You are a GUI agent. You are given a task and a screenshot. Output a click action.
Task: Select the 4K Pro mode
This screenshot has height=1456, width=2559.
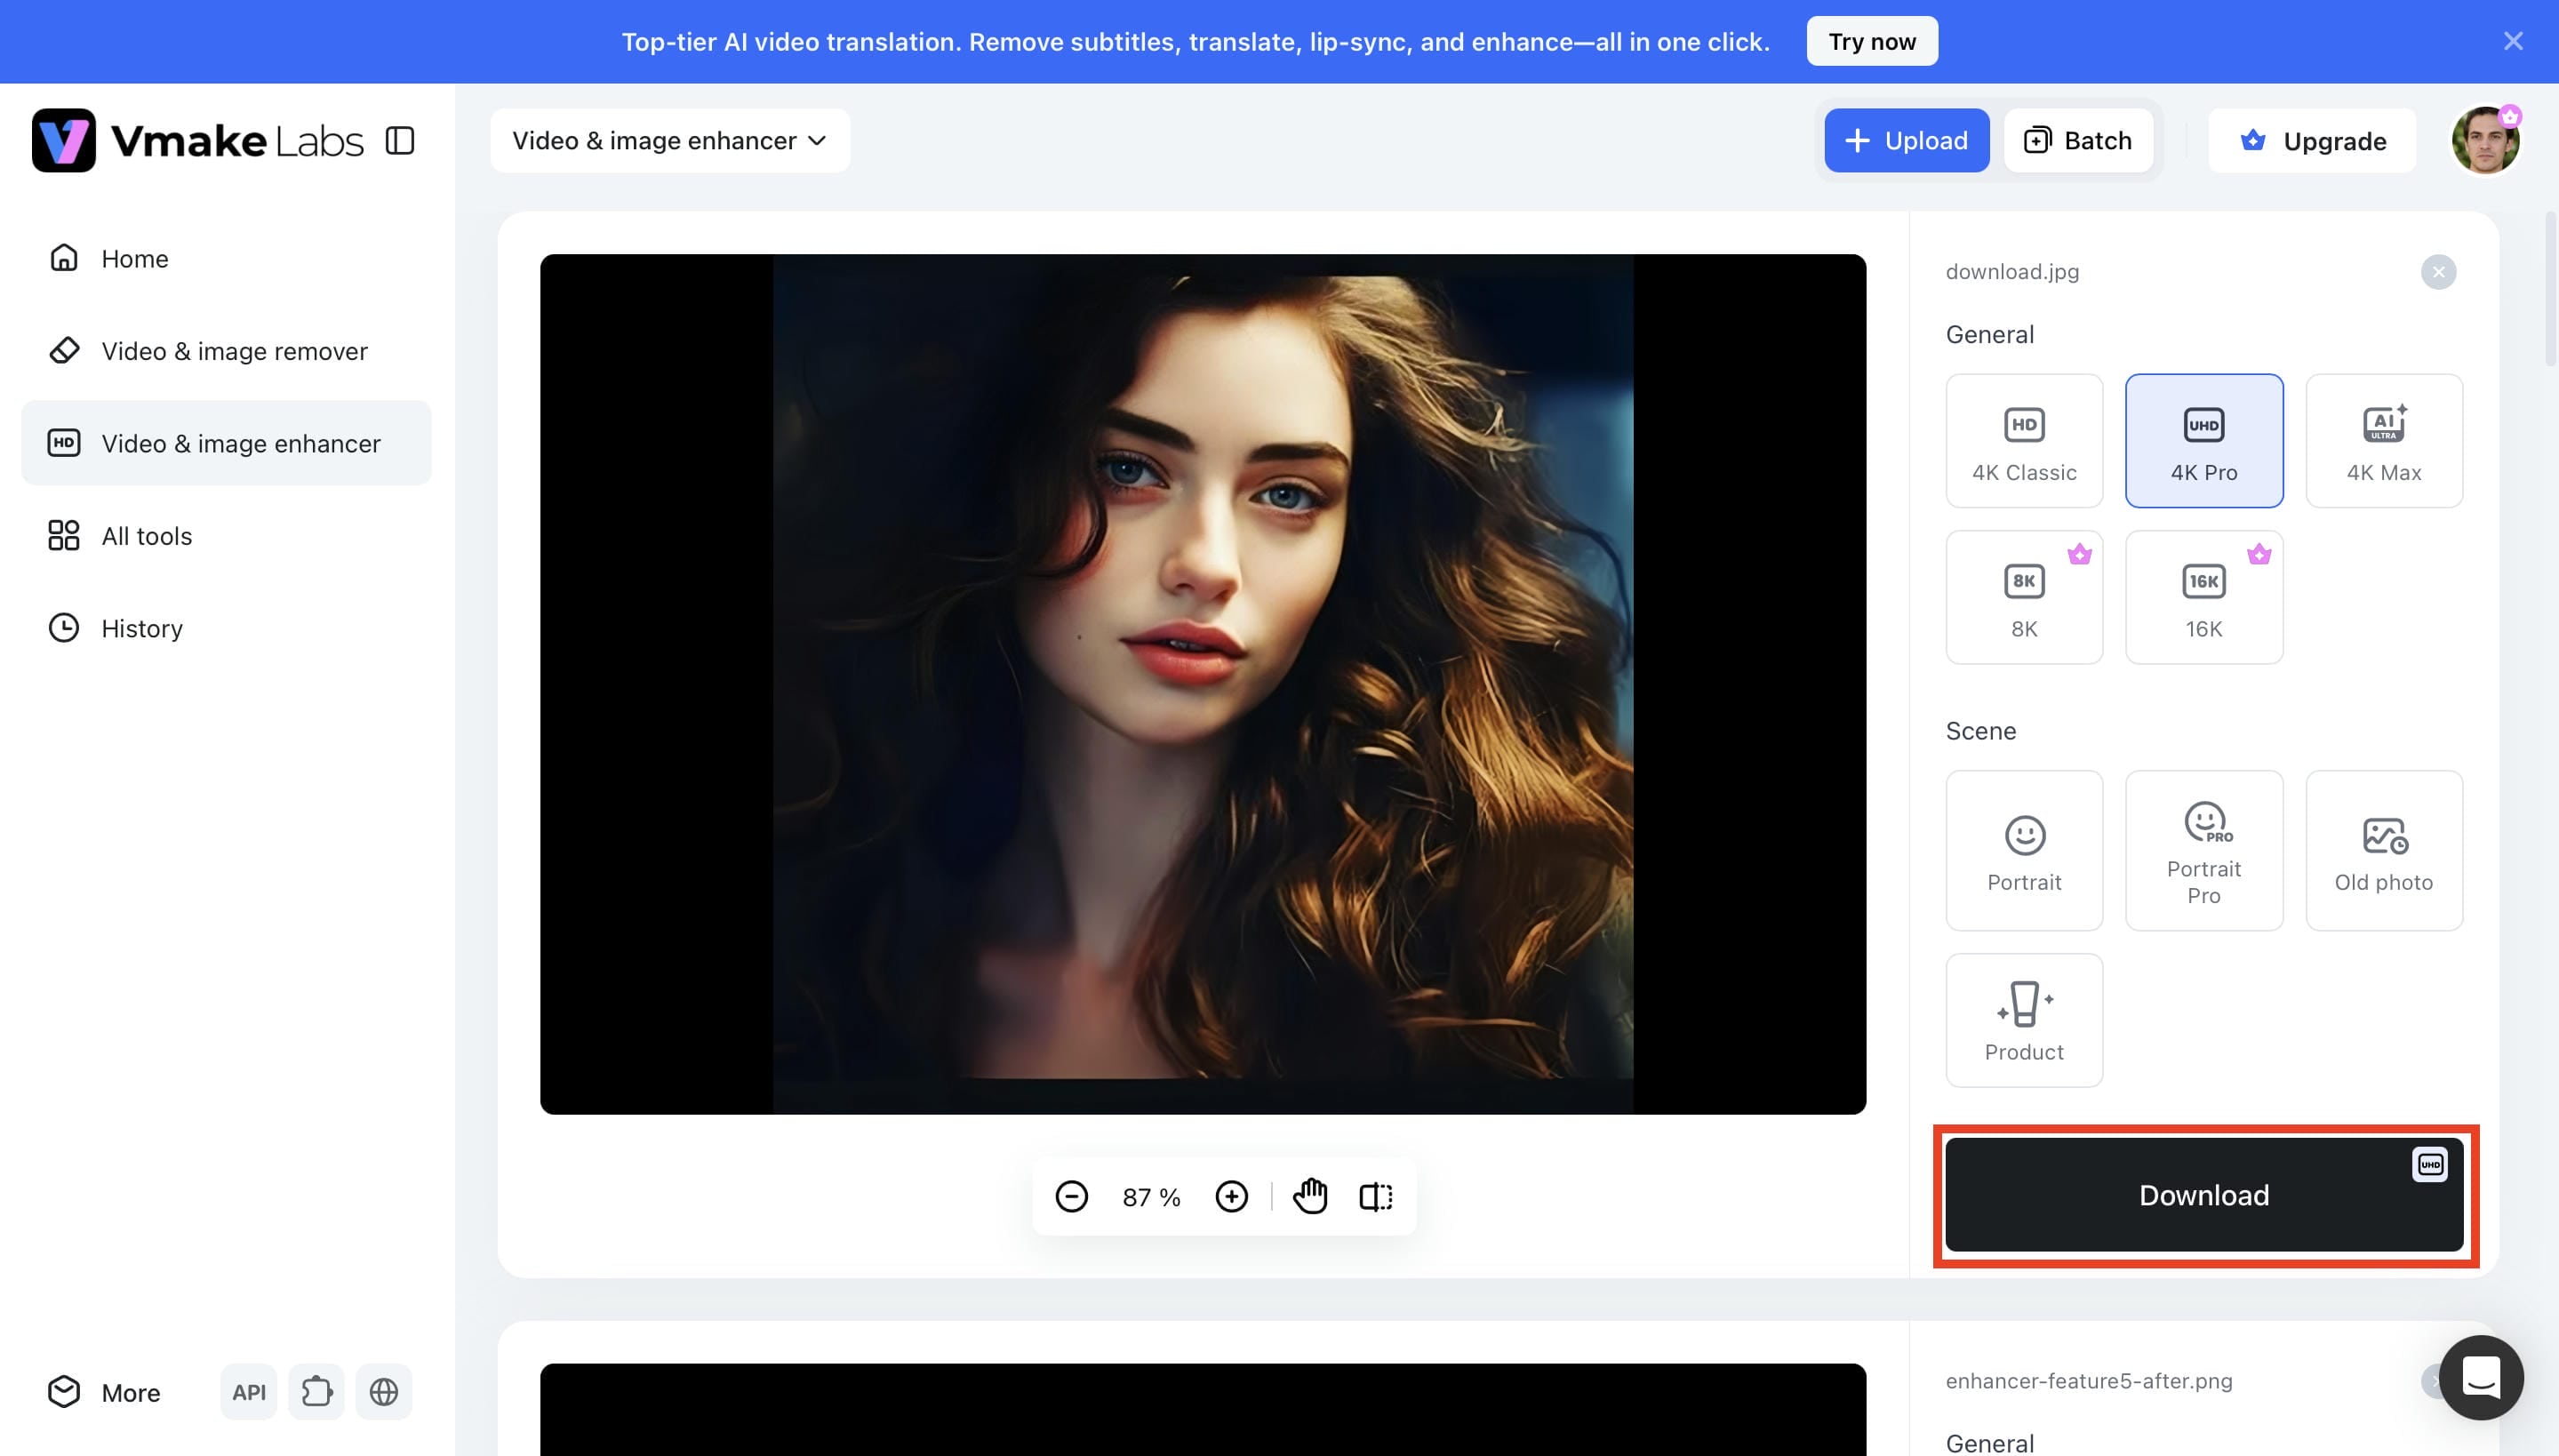click(x=2204, y=441)
